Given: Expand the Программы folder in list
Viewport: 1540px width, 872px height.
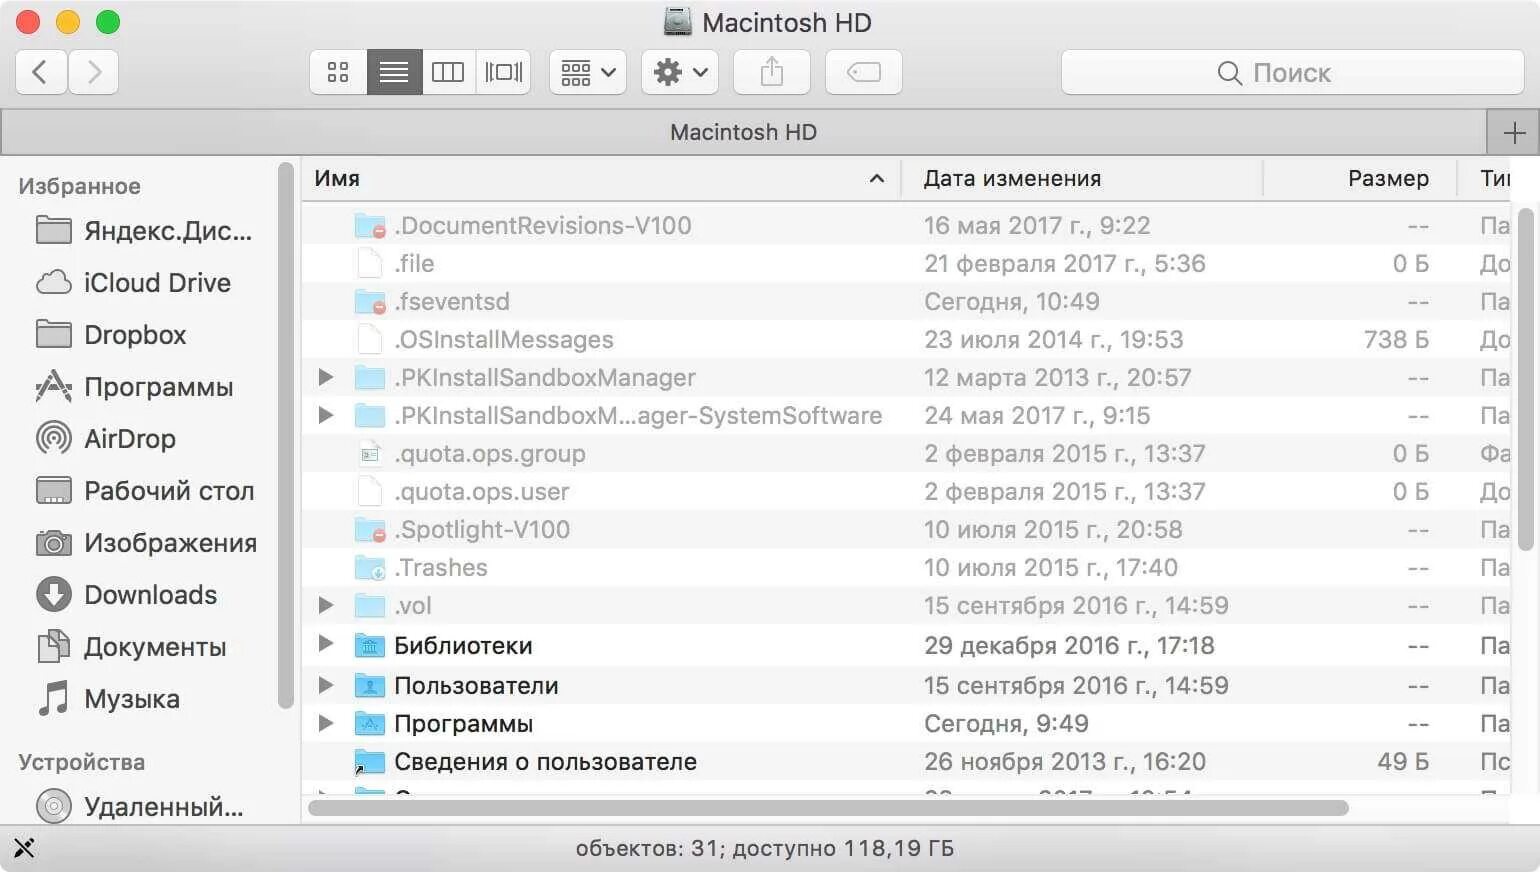Looking at the screenshot, I should [326, 723].
